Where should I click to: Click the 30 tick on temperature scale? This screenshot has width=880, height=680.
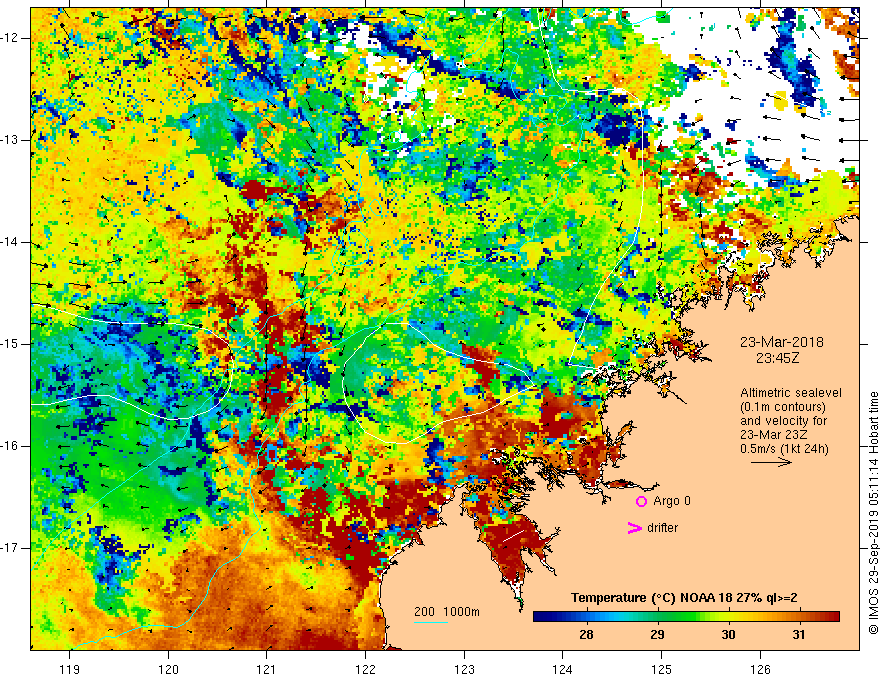(x=728, y=635)
